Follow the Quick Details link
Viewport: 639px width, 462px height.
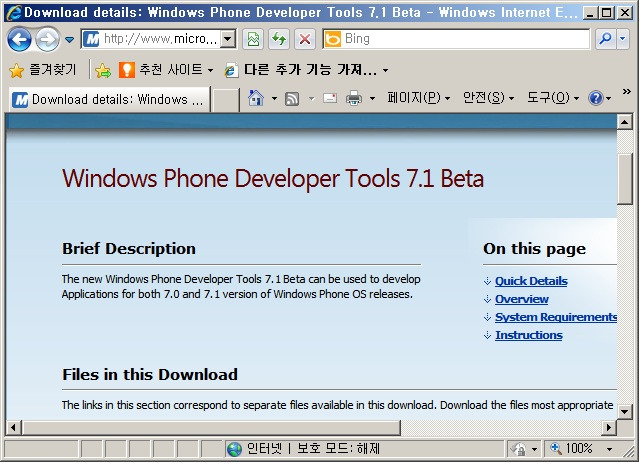tap(531, 281)
